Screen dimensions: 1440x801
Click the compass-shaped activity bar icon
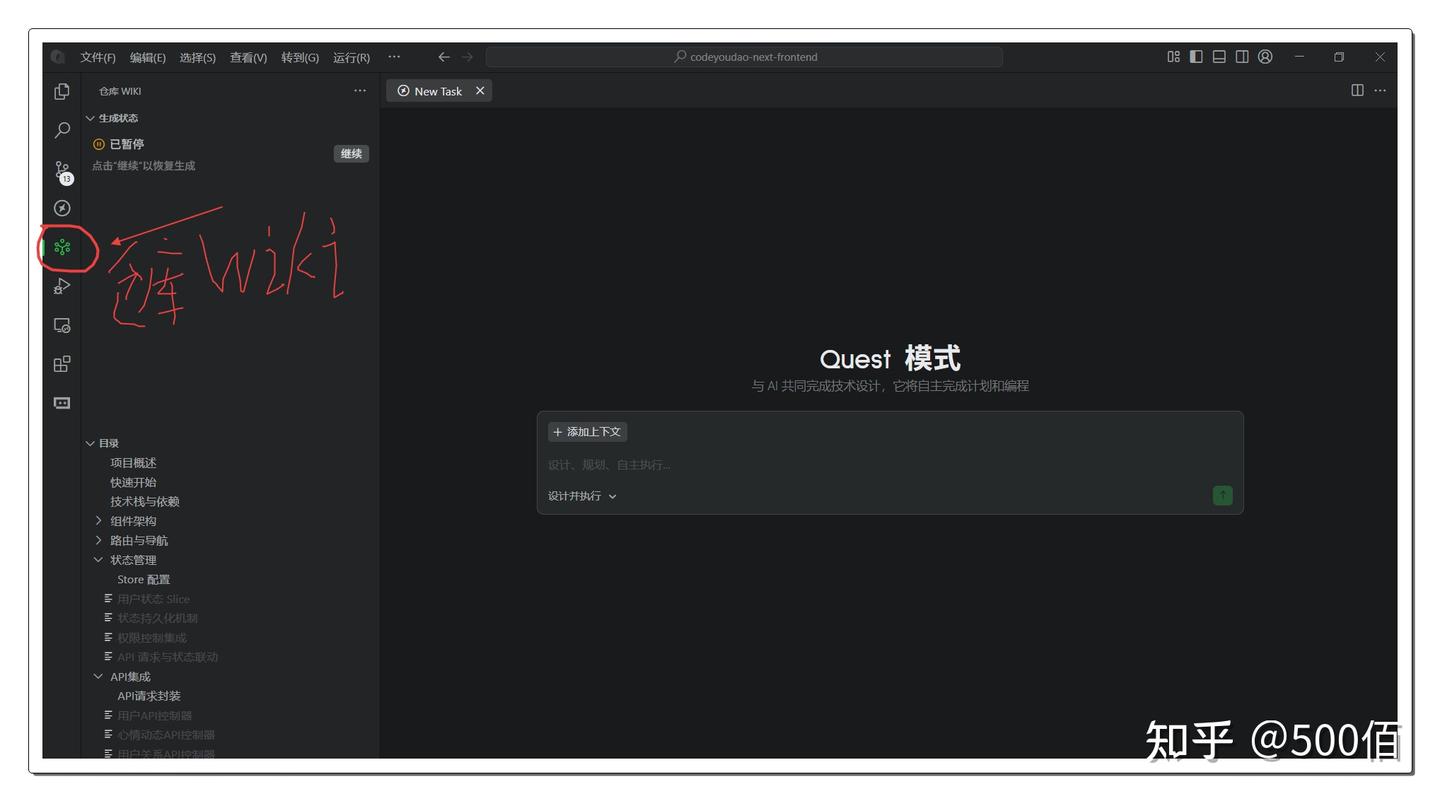(62, 208)
